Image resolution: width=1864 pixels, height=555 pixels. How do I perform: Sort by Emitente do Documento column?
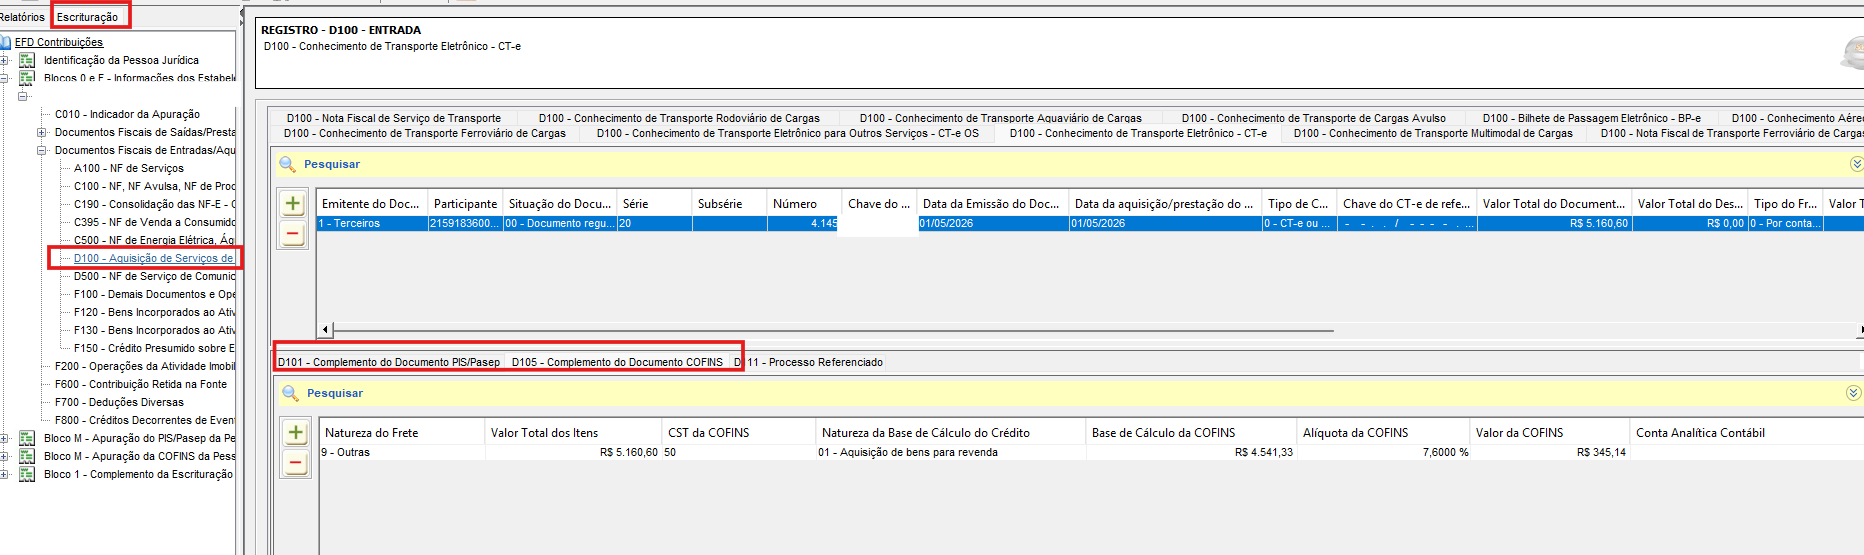[372, 203]
